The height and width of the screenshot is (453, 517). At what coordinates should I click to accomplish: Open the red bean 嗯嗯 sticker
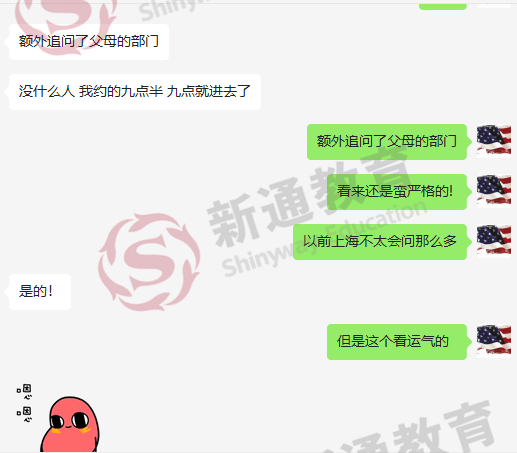pyautogui.click(x=58, y=417)
